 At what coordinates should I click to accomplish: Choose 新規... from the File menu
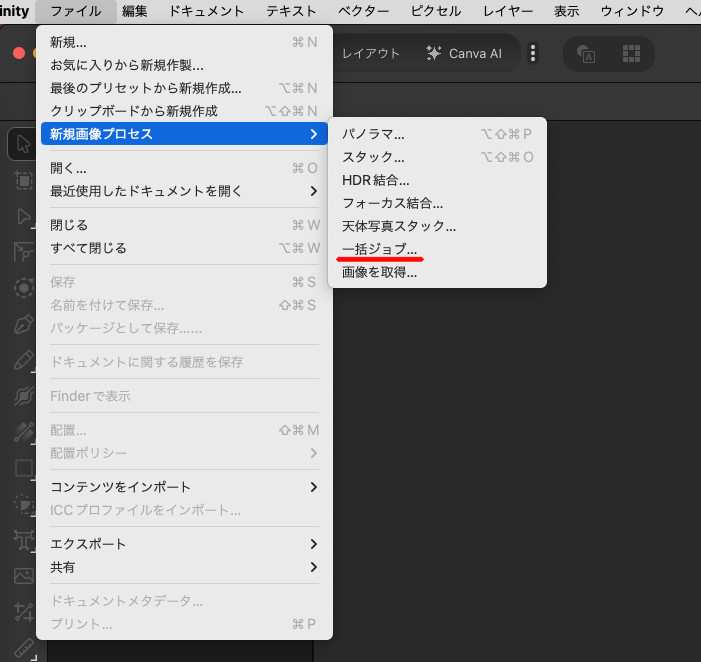(x=184, y=42)
